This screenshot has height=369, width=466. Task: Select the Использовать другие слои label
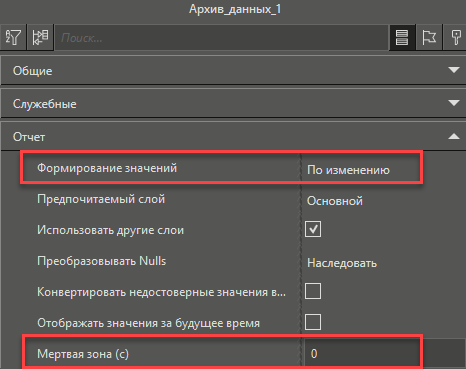[110, 230]
